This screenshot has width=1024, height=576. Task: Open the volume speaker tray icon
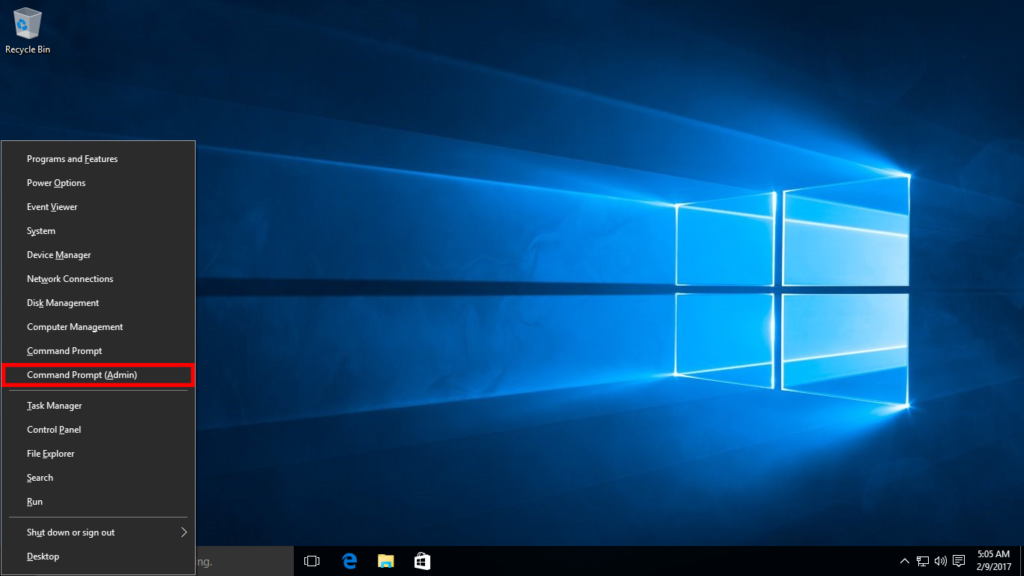click(940, 561)
